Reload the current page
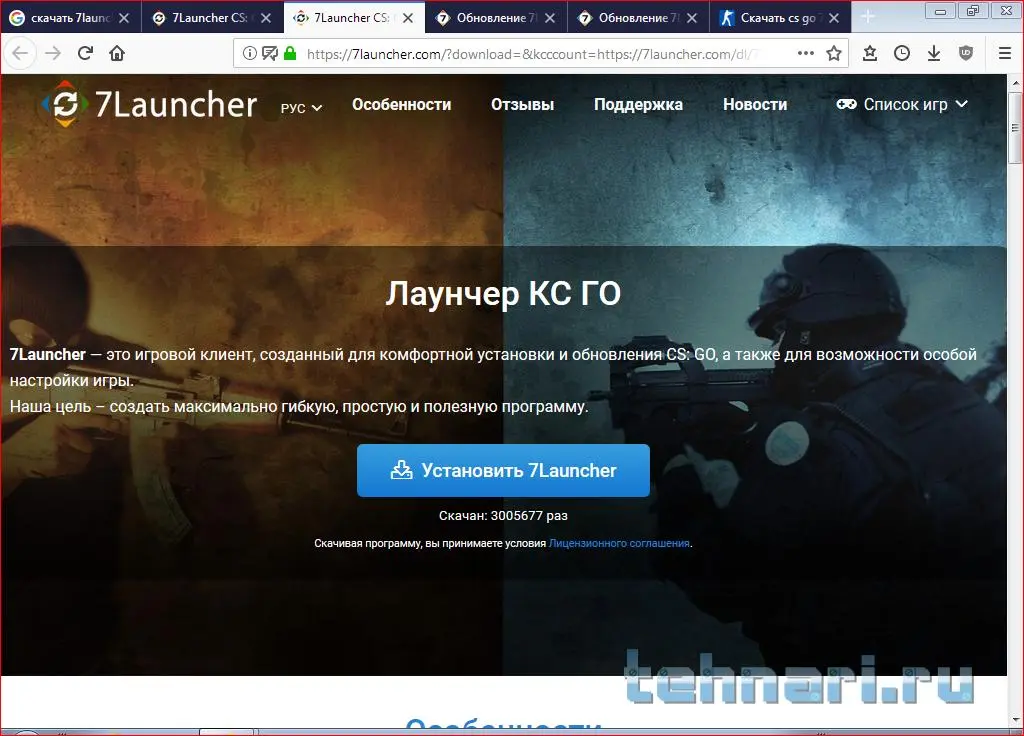The height and width of the screenshot is (736, 1024). (x=86, y=53)
